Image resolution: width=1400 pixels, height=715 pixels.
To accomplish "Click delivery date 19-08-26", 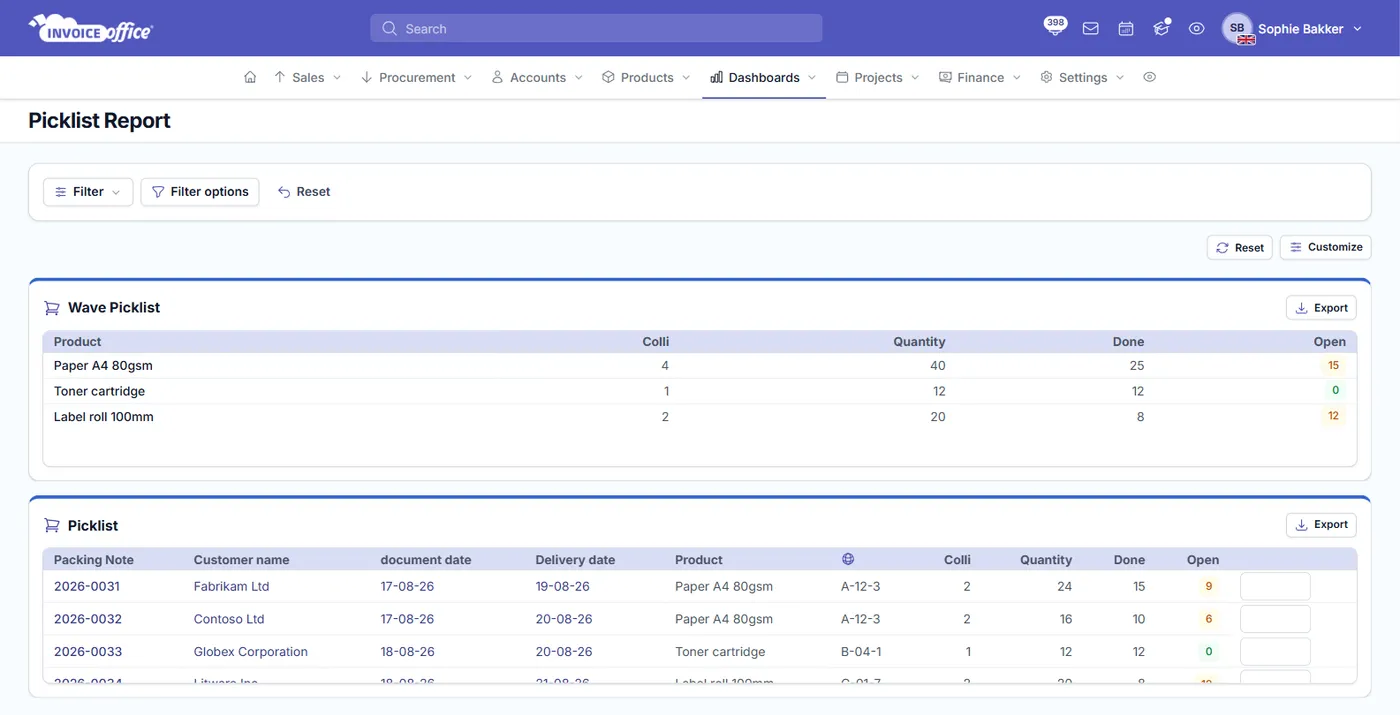I will [562, 586].
